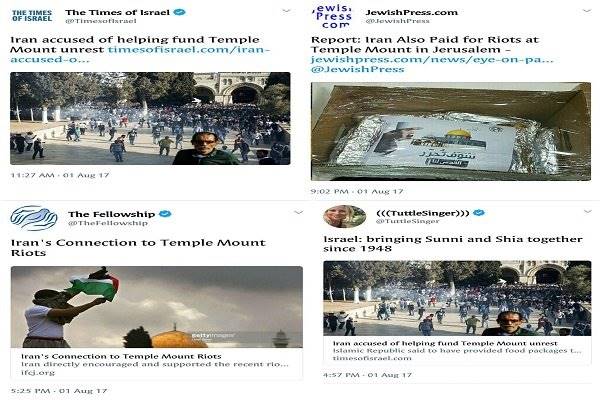The height and width of the screenshot is (400, 600).
Task: Open the timesofisrael.com link card in TuttleSinger tweet
Action: click(457, 350)
